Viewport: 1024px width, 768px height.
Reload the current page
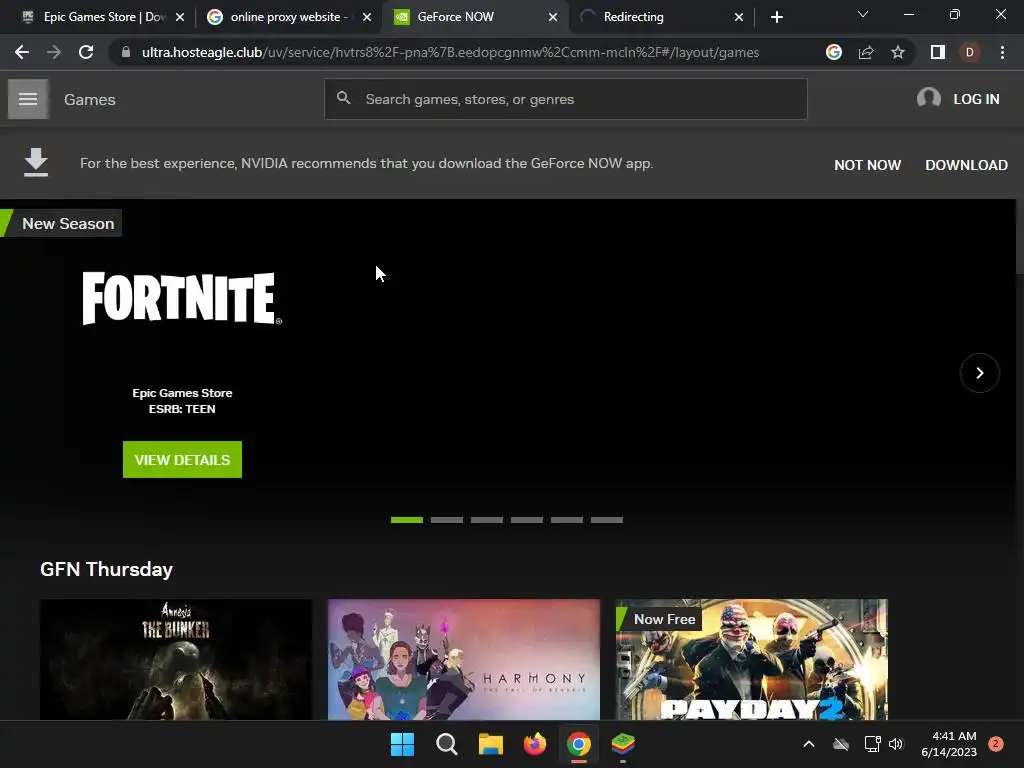[86, 52]
